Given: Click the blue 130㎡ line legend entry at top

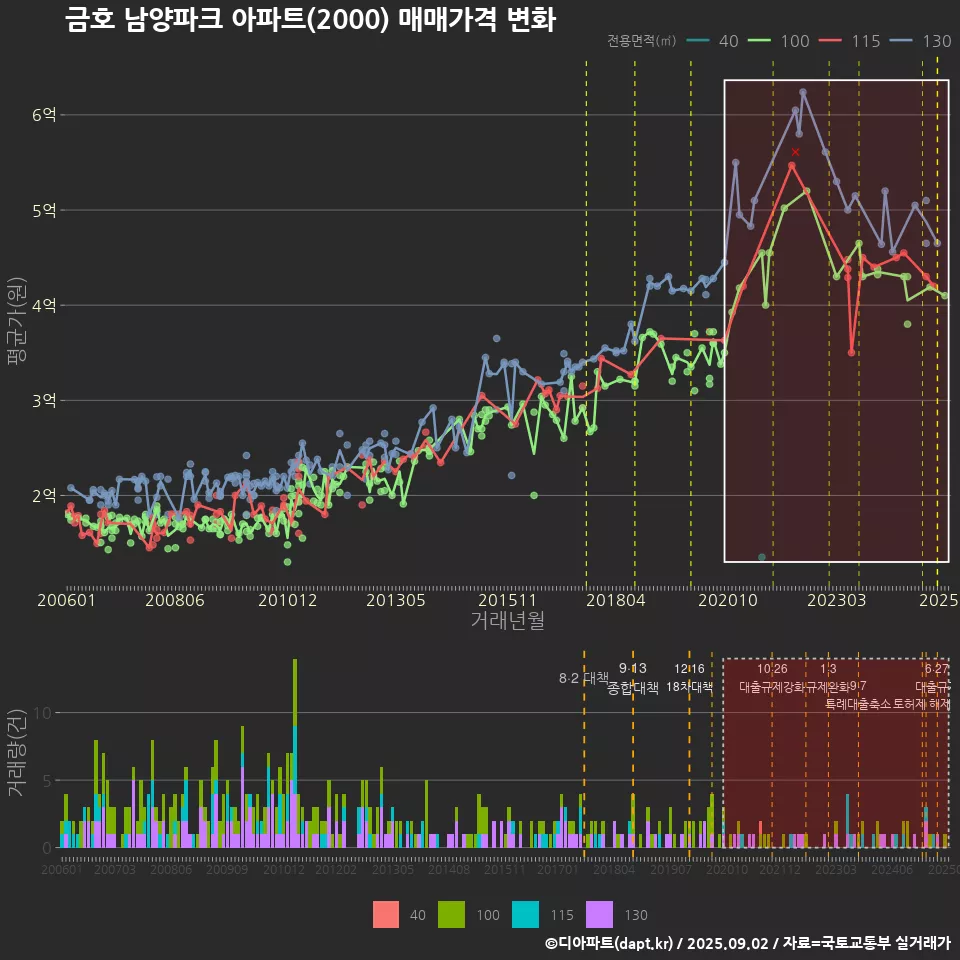Looking at the screenshot, I should tap(920, 41).
